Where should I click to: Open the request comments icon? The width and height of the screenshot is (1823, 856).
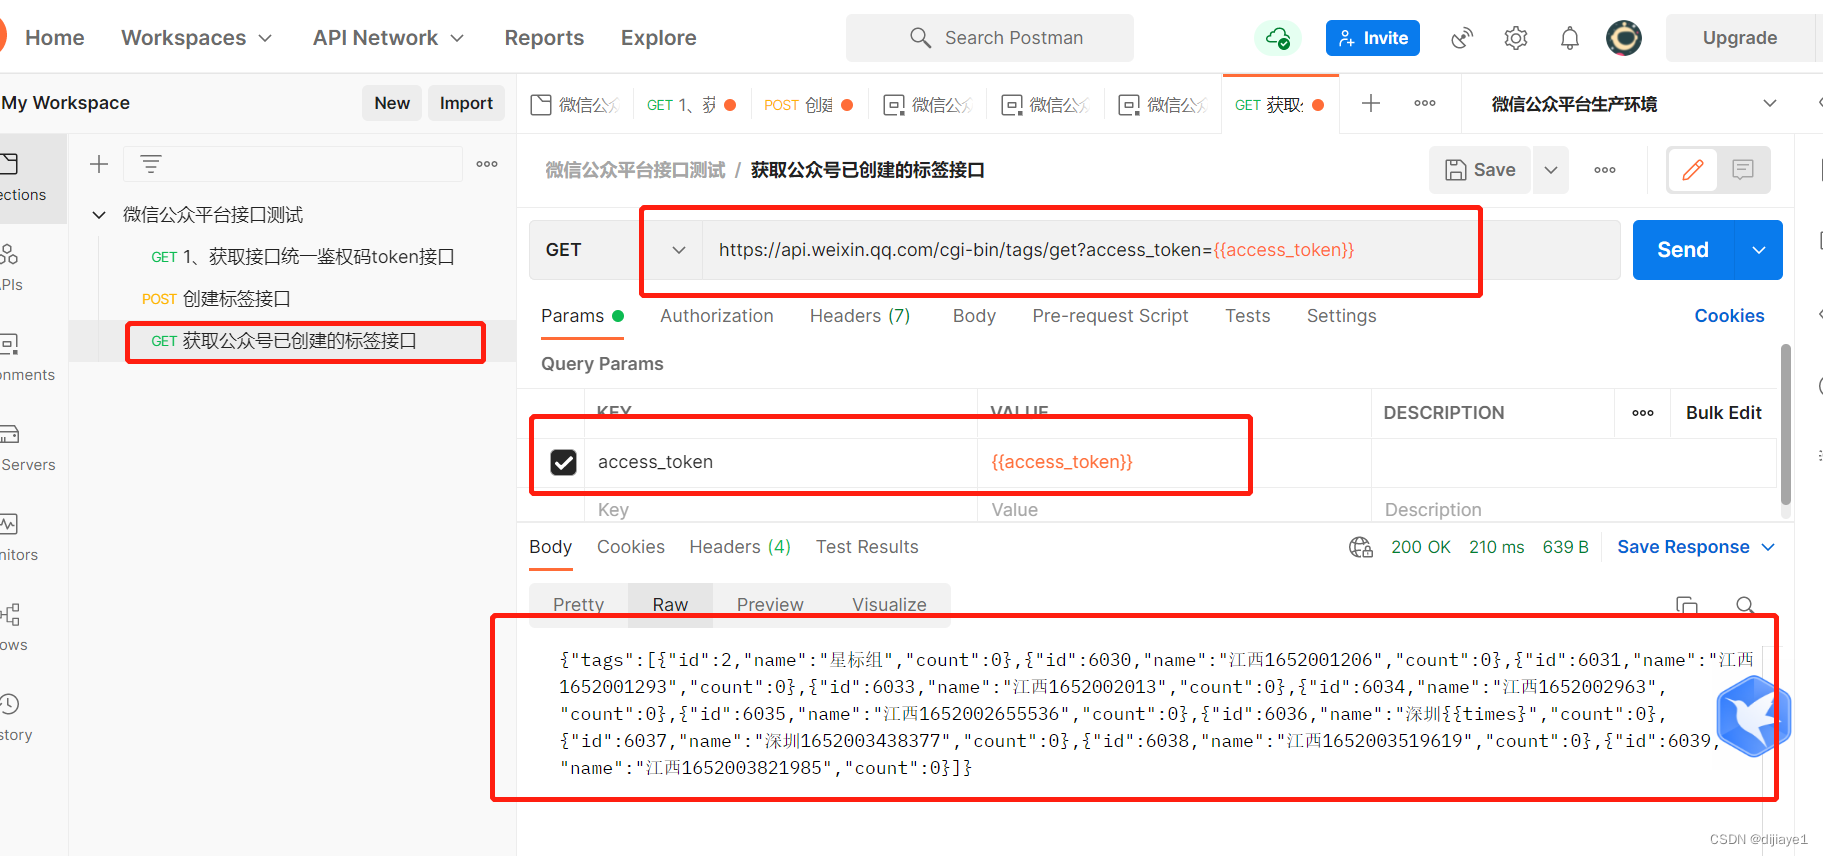click(x=1743, y=170)
